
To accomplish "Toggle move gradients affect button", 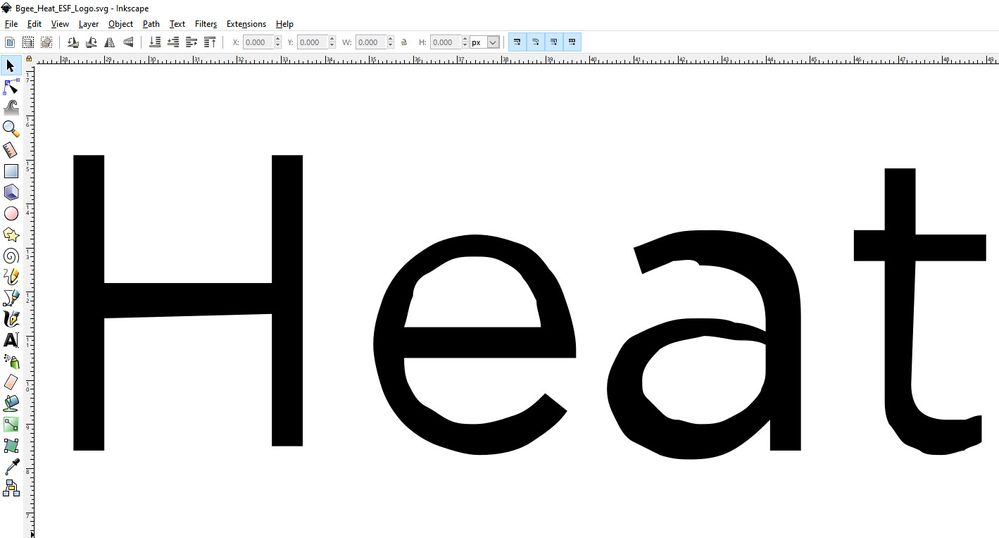I will pyautogui.click(x=554, y=42).
